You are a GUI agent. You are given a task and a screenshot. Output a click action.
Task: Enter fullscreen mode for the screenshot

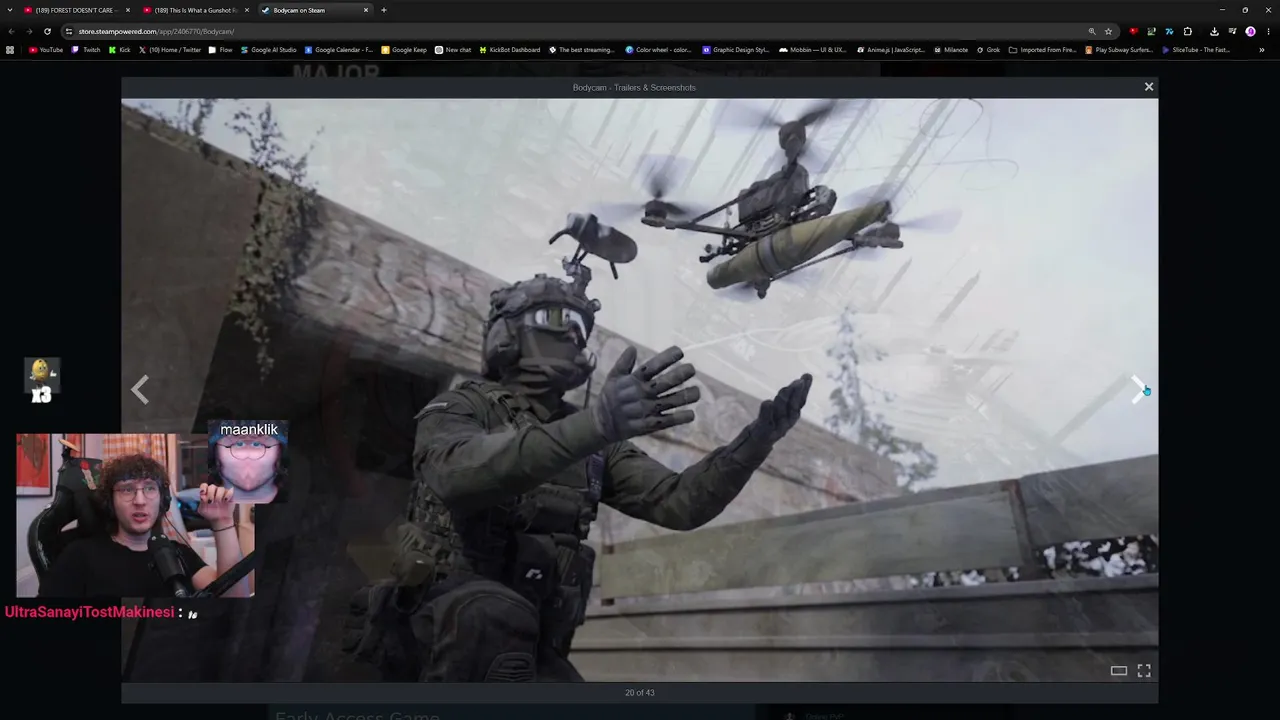(x=1144, y=671)
